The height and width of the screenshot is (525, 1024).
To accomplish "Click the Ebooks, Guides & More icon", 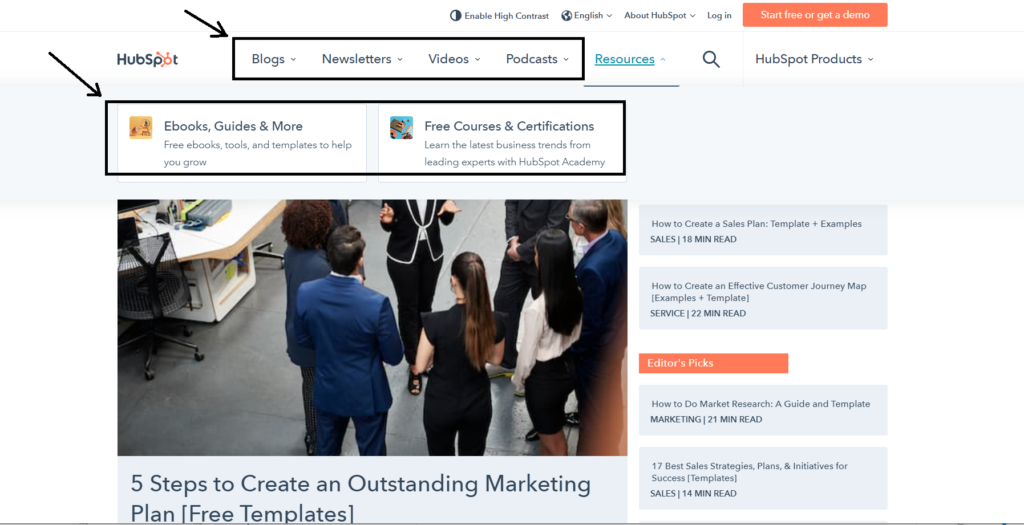I will click(140, 127).
